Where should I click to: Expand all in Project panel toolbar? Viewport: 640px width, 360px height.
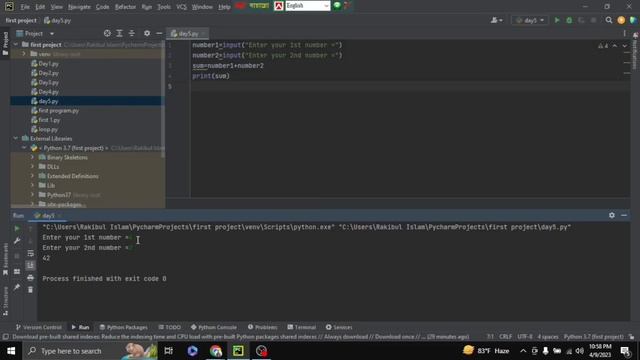coord(119,33)
